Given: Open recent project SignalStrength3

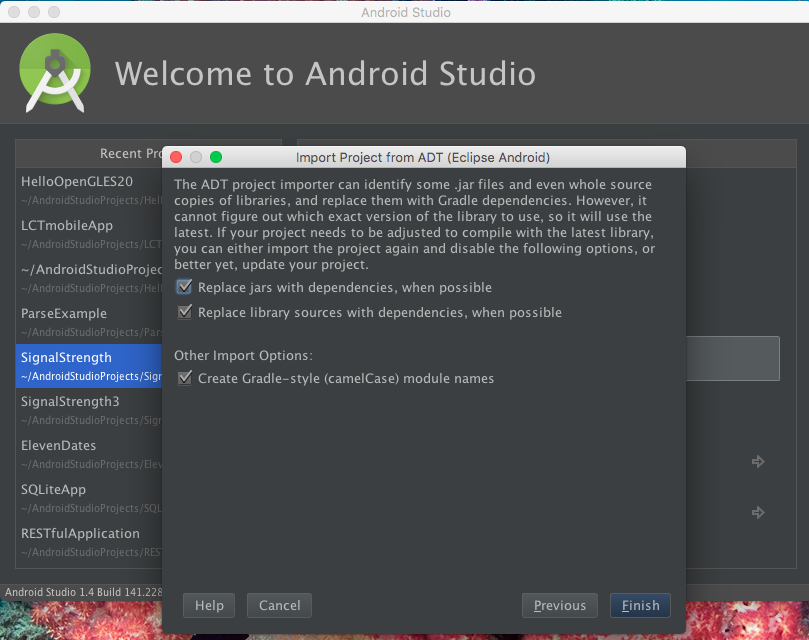Looking at the screenshot, I should point(89,410).
